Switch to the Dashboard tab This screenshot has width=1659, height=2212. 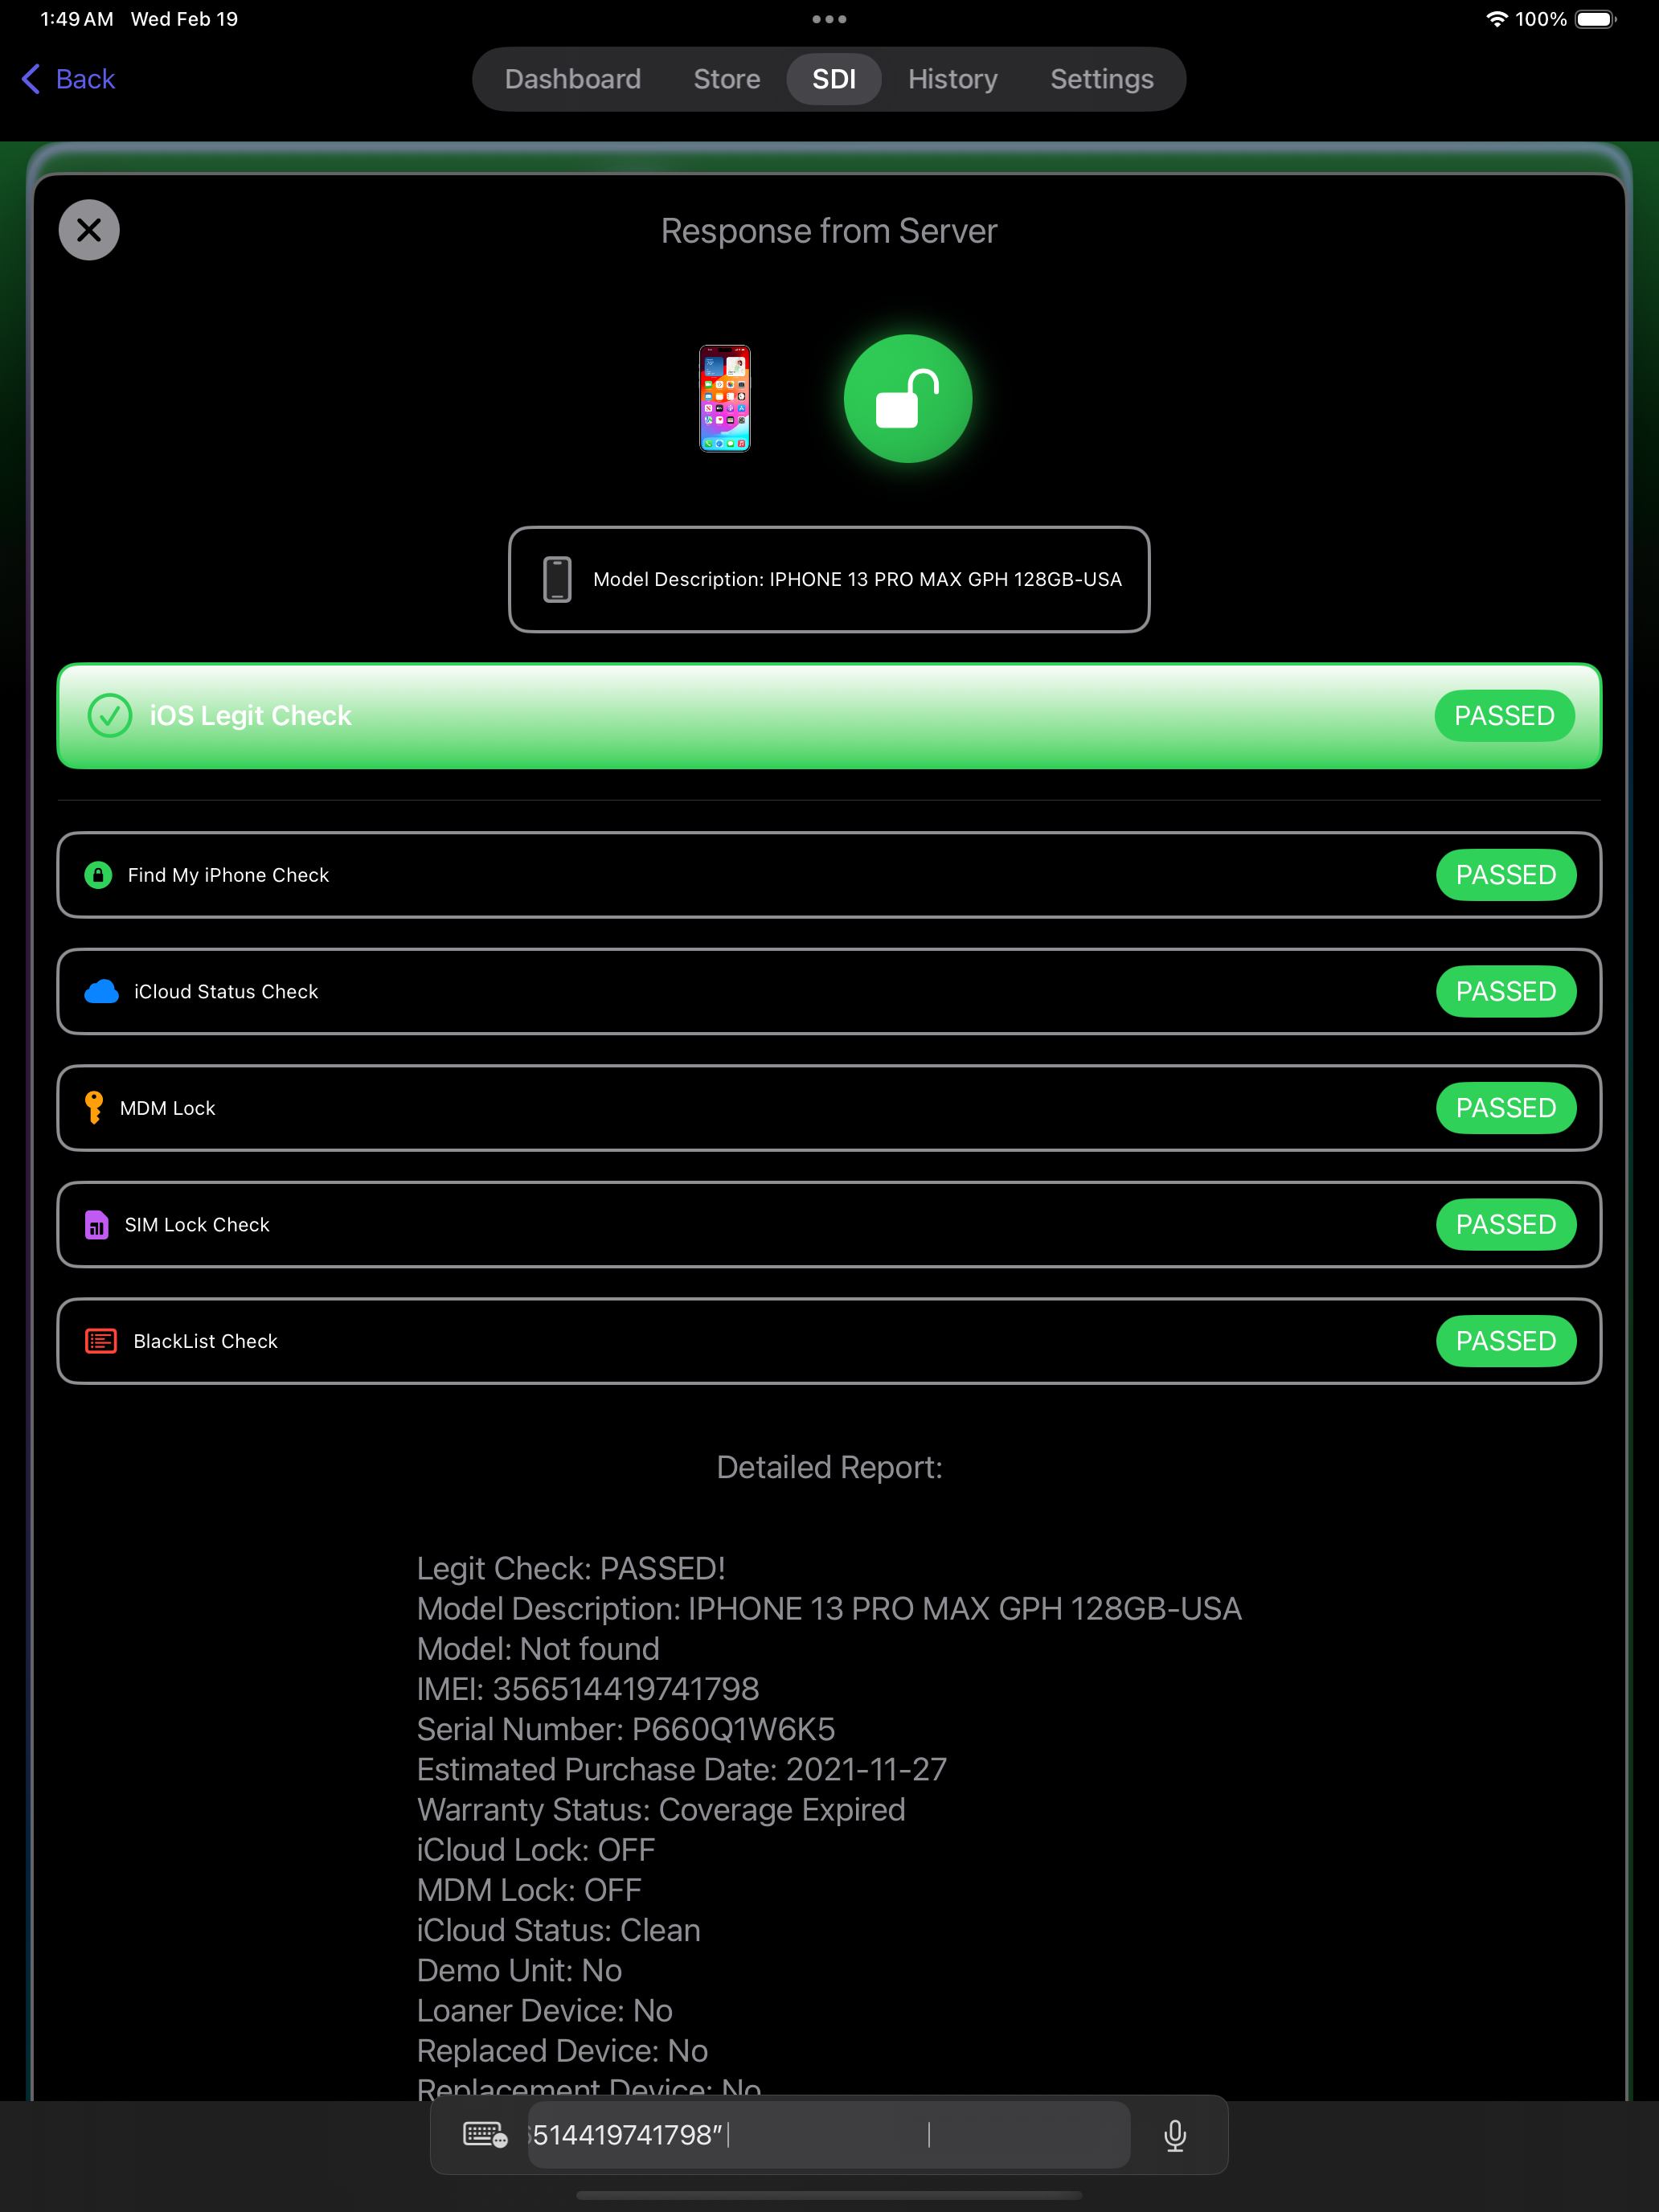coord(573,79)
